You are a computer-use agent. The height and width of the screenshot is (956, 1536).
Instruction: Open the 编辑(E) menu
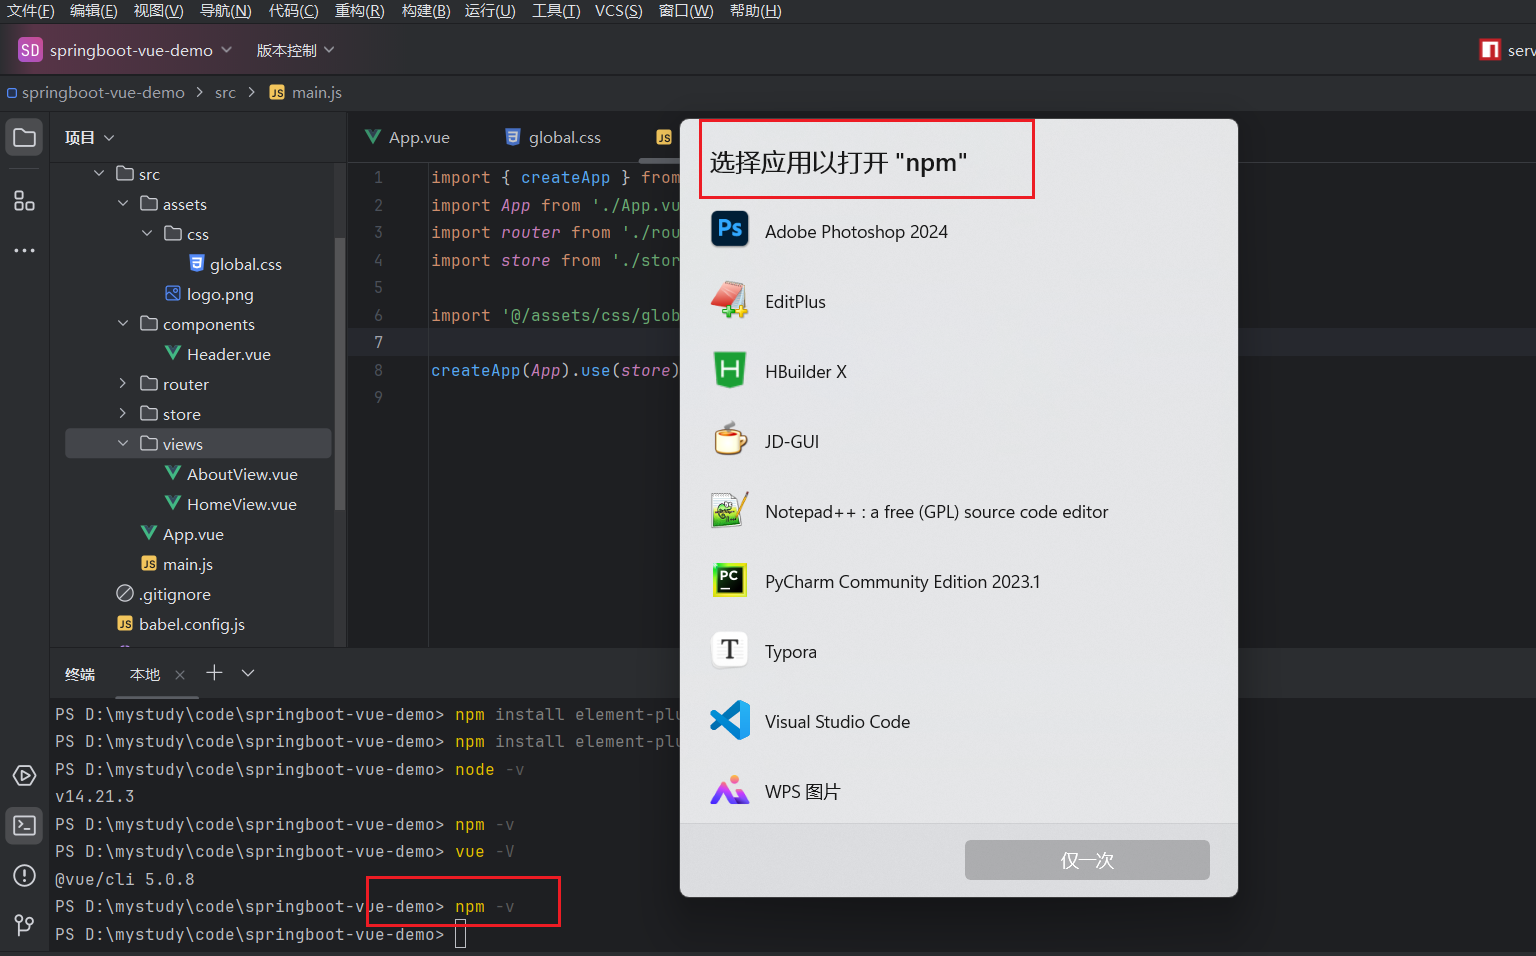tap(94, 11)
